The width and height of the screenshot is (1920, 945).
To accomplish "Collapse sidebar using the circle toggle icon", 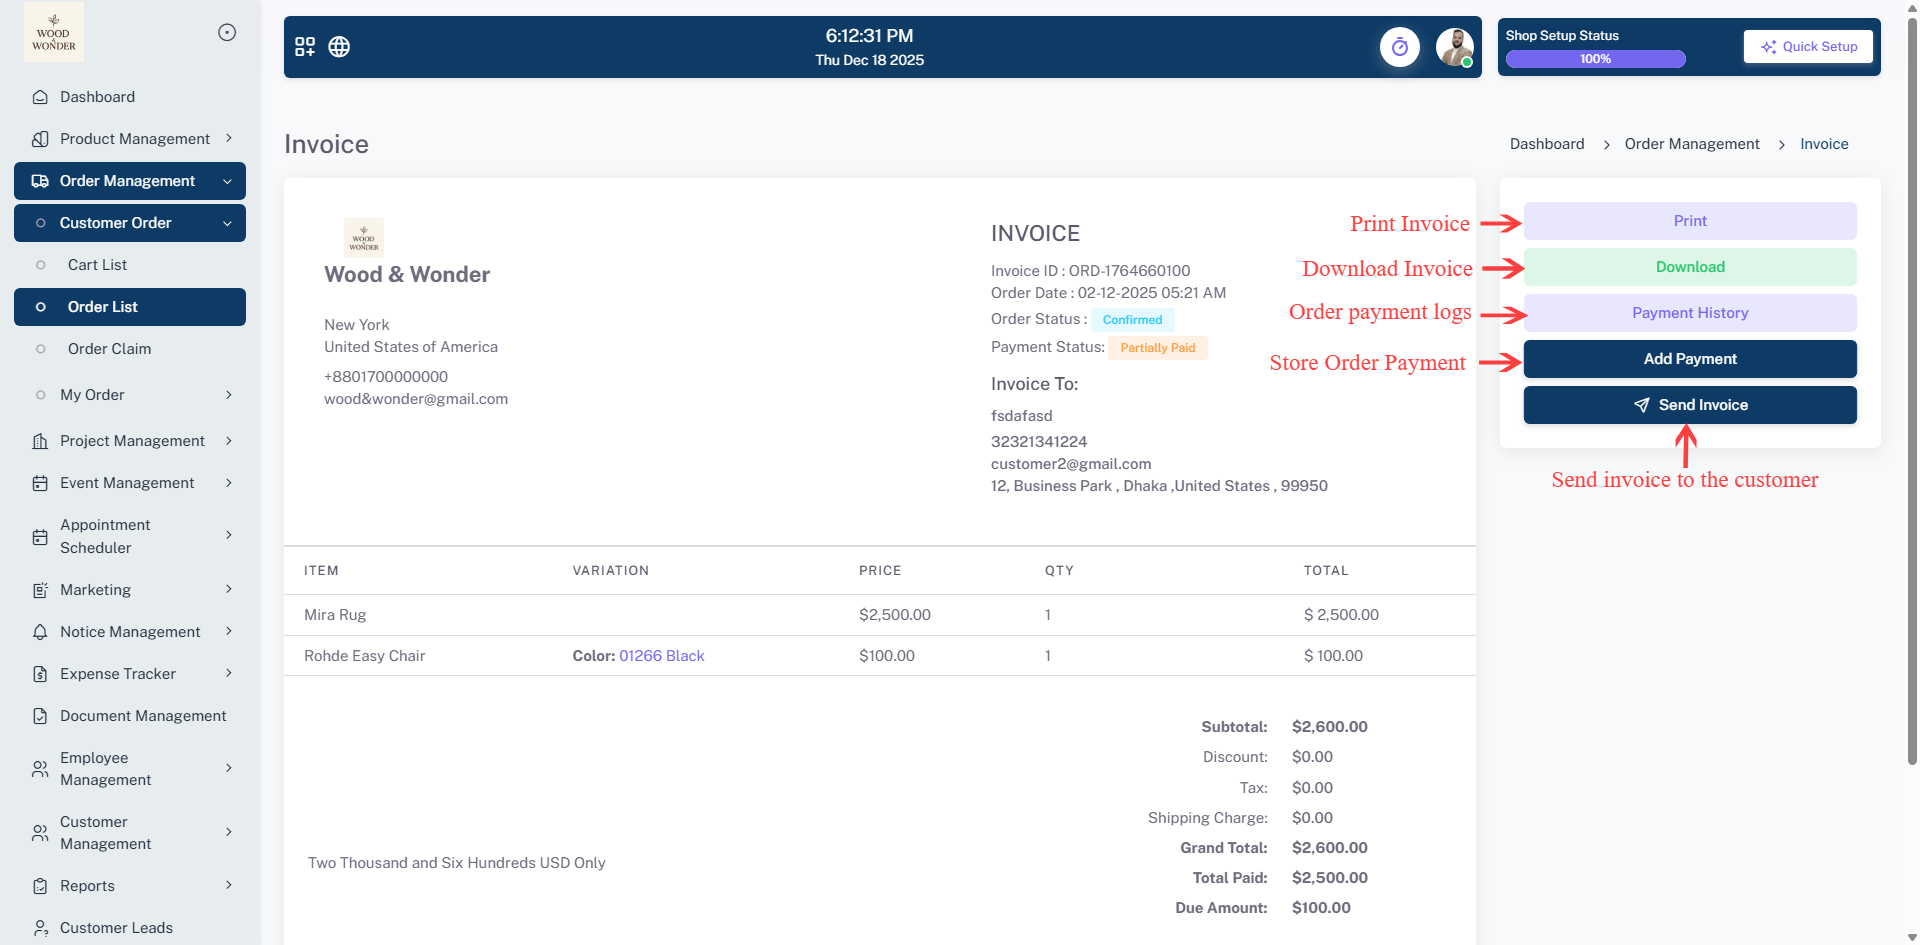I will coord(227,33).
